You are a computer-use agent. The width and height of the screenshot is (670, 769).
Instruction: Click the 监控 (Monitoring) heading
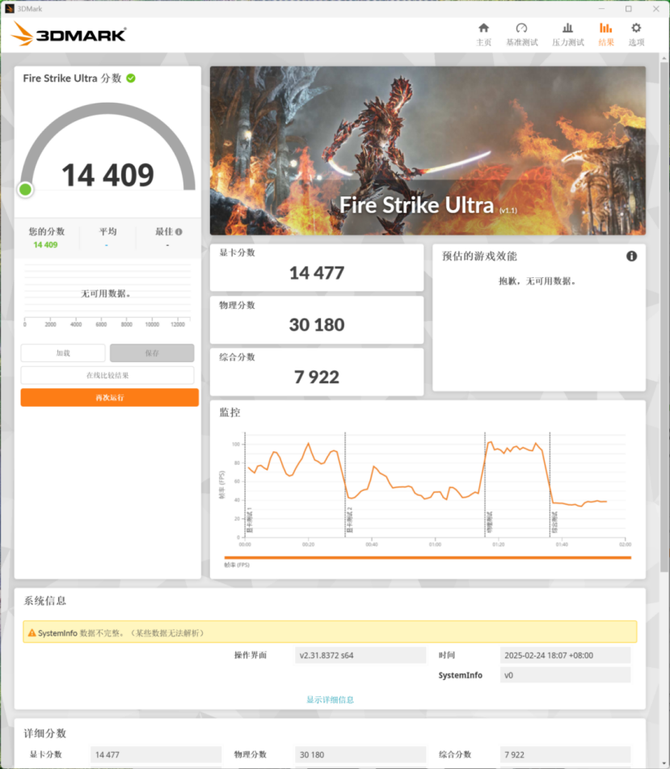click(230, 412)
